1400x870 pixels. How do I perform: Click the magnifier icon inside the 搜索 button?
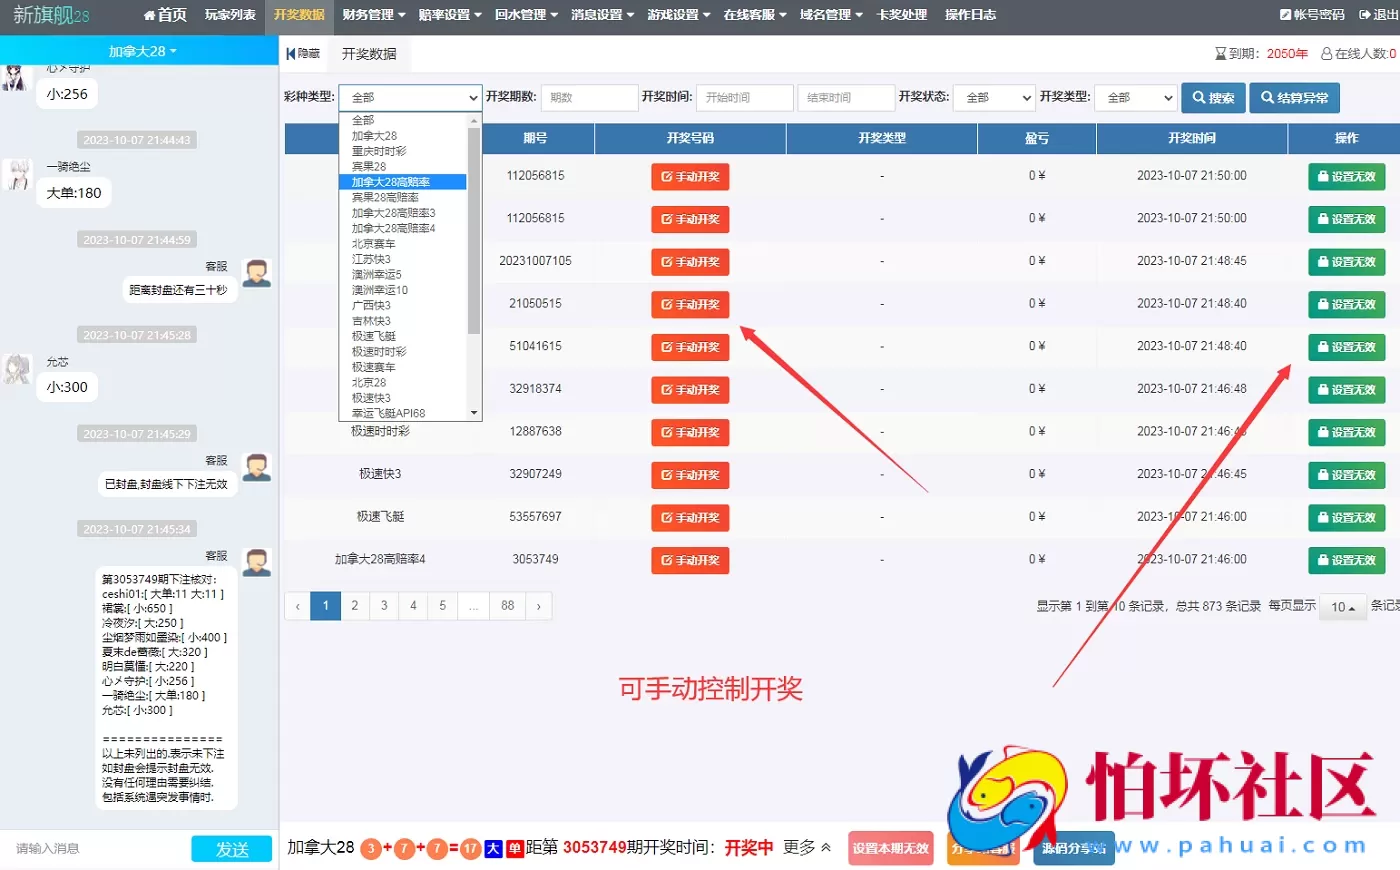point(1198,97)
